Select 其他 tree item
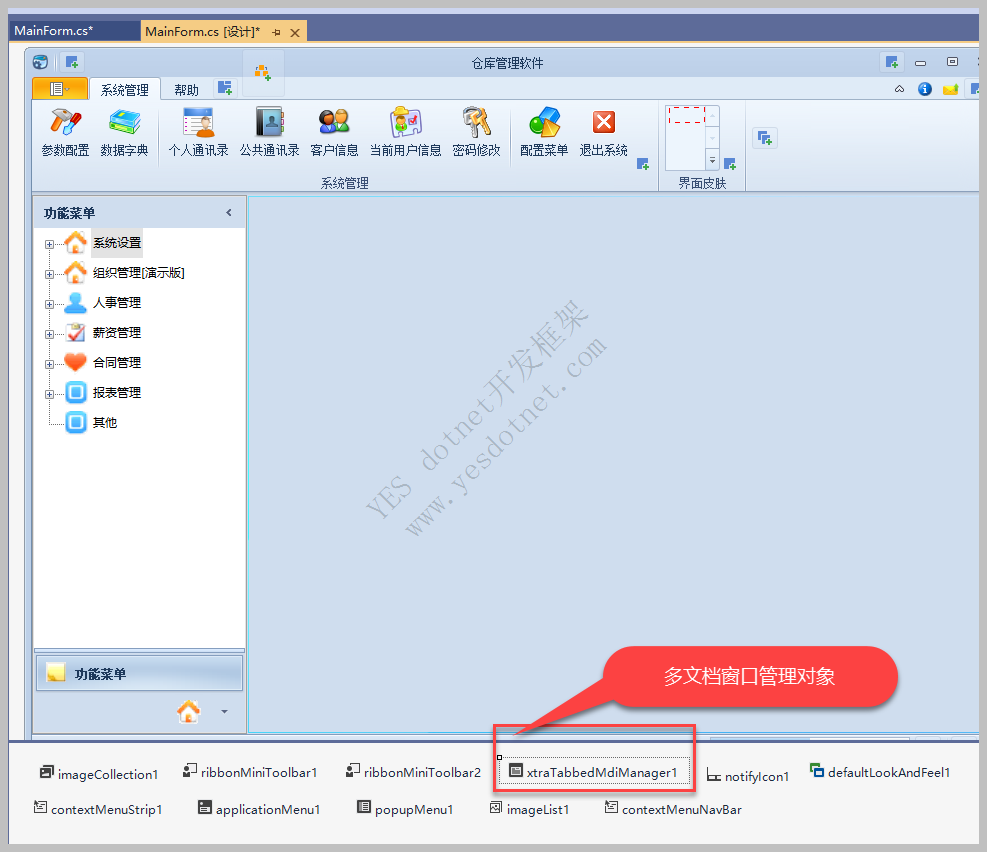Viewport: 987px width, 852px height. [104, 423]
